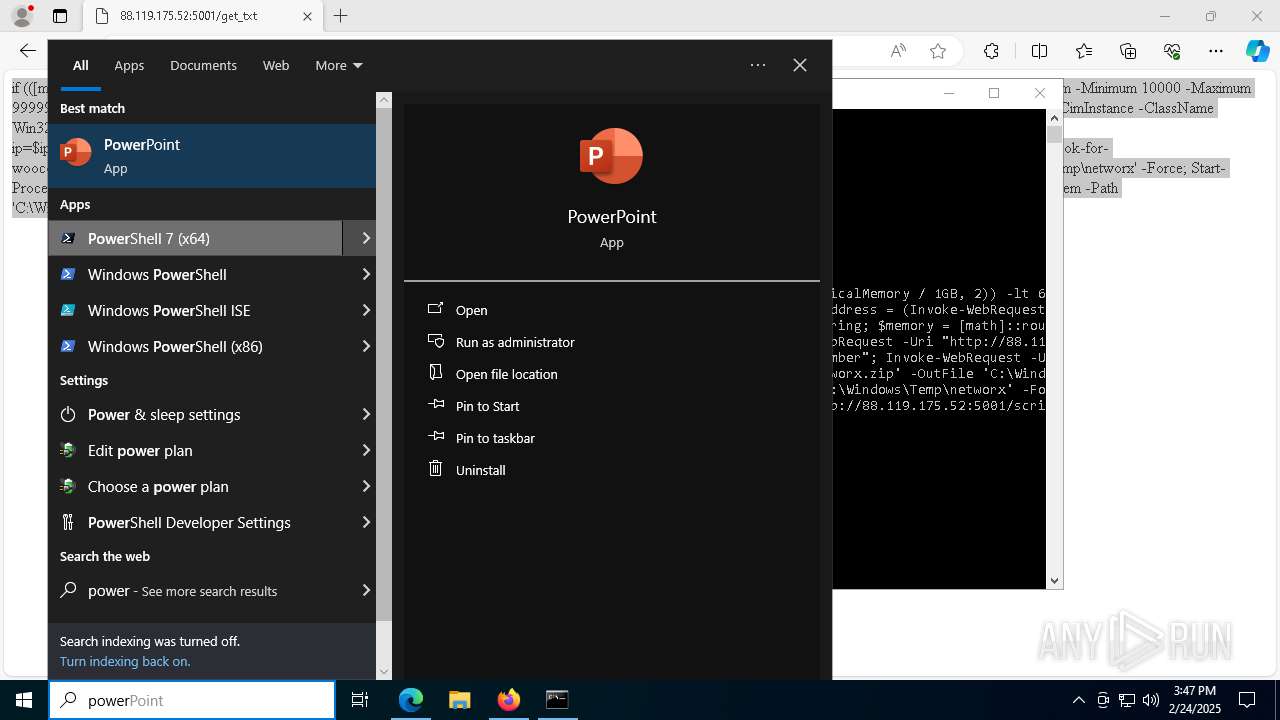Expand Windows PowerShell ISE details arrow
This screenshot has height=720, width=1280.
(366, 310)
